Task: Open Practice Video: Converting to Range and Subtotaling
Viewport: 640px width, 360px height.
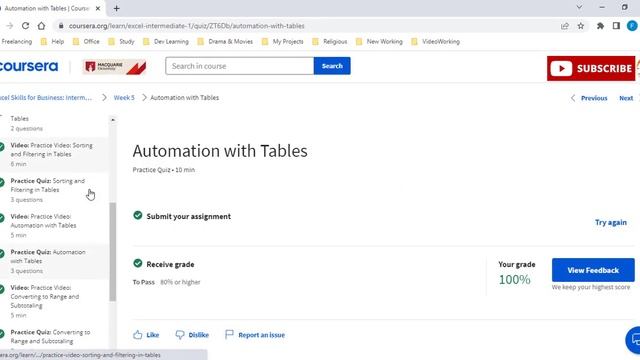Action: pyautogui.click(x=45, y=301)
